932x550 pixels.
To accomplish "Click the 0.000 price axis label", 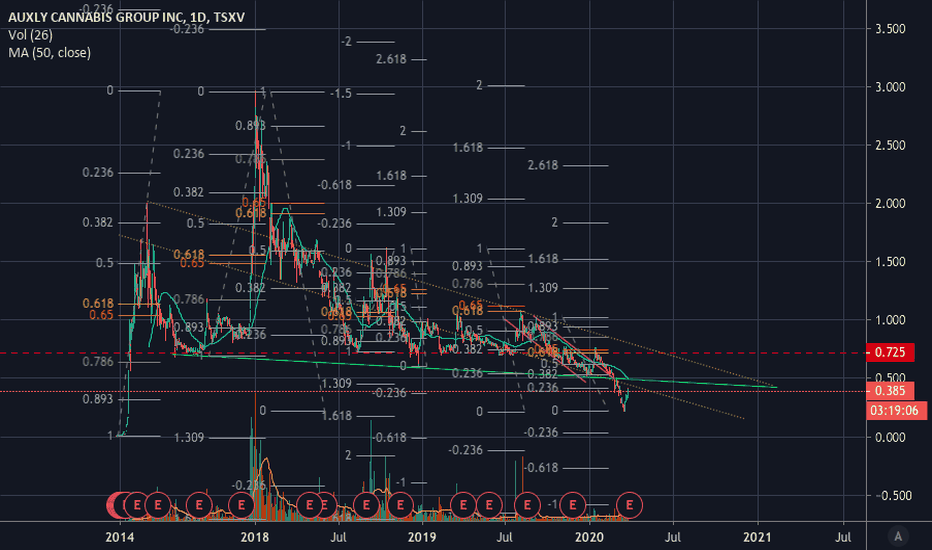I will pyautogui.click(x=890, y=438).
